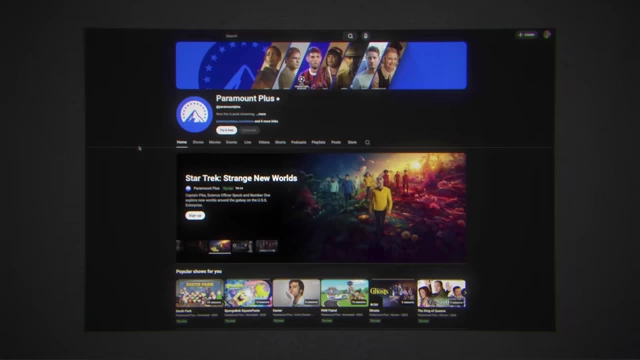
Task: Open the 'and 5 more links' link
Action: [x=267, y=121]
